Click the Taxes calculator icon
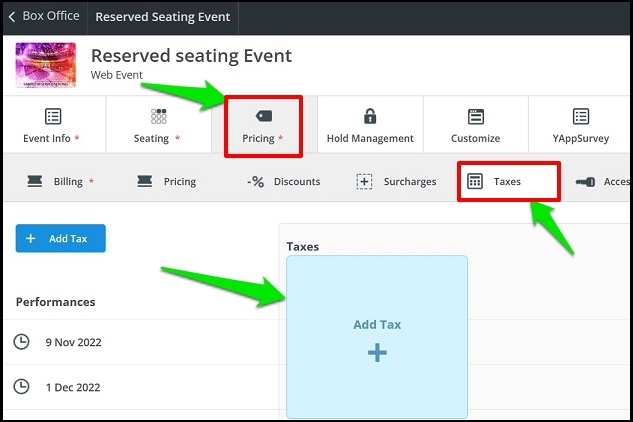 [475, 181]
